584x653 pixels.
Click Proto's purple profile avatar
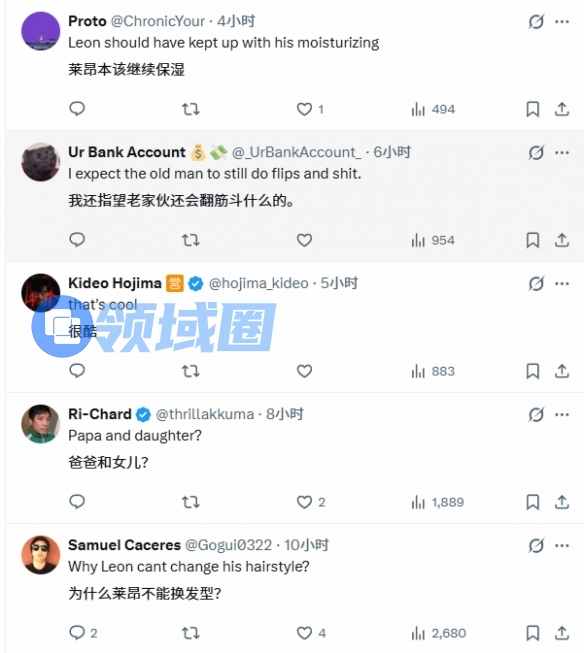click(x=40, y=31)
